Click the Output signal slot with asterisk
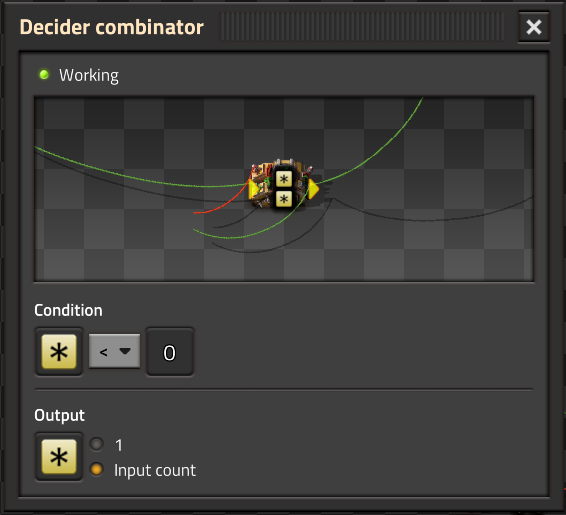 pyautogui.click(x=59, y=457)
